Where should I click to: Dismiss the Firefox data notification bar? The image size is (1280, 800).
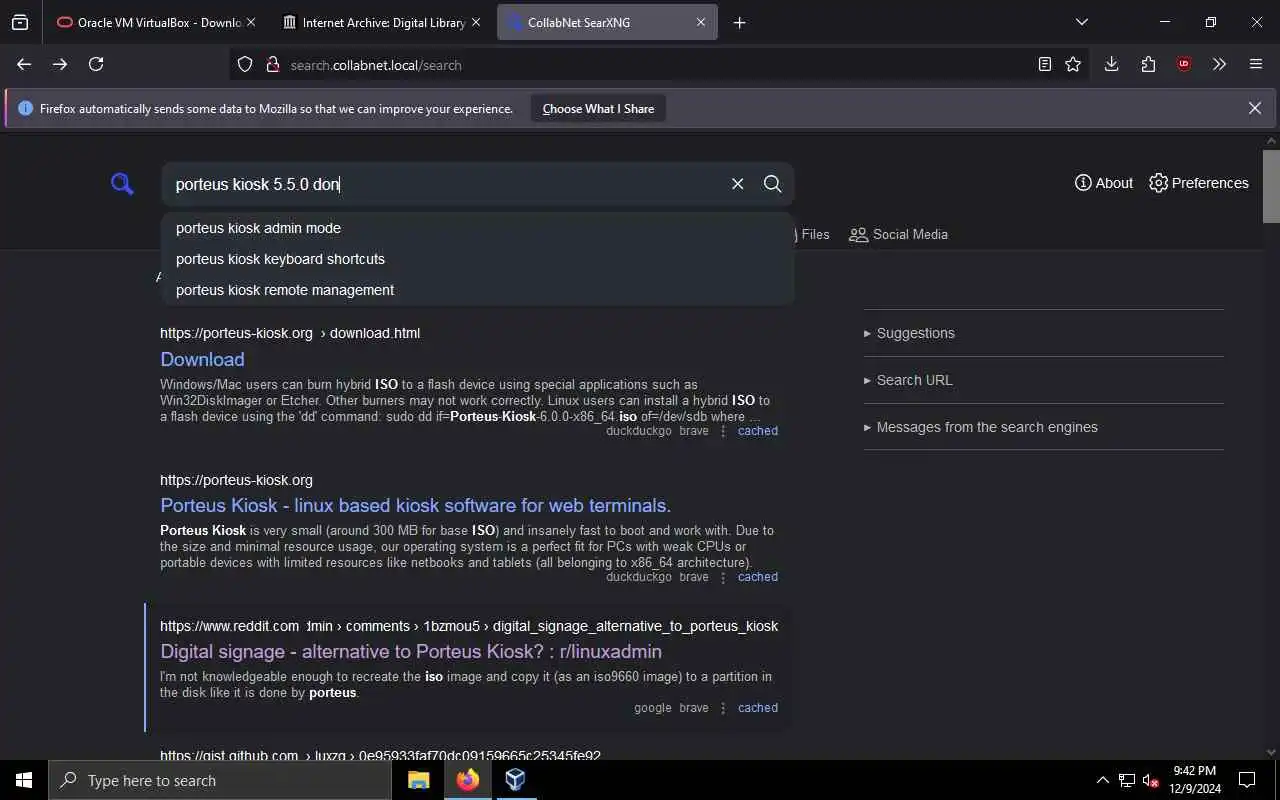point(1255,108)
